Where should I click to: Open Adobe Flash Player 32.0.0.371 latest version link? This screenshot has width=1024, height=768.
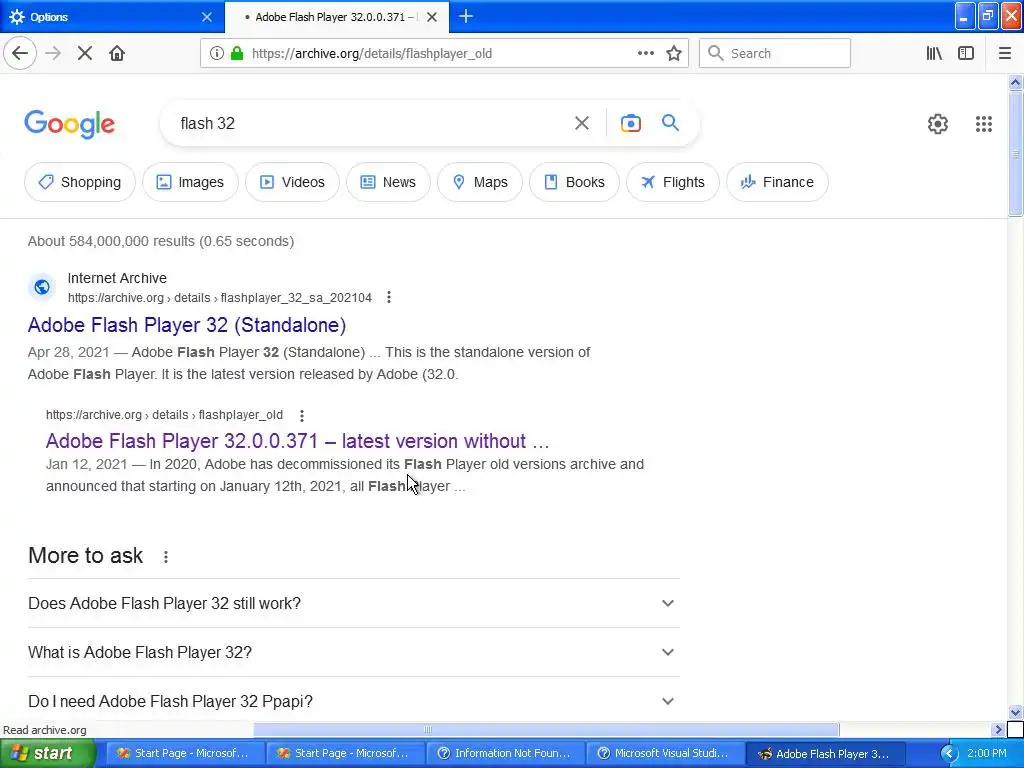click(297, 441)
